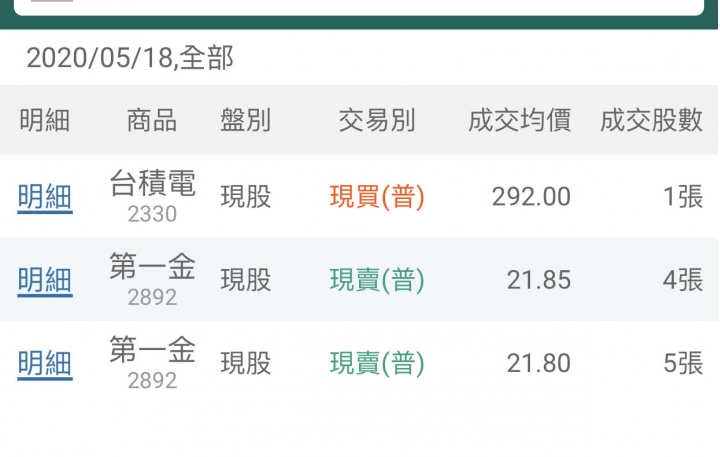This screenshot has width=720, height=457.
Task: Click the 成交股數 column header
Action: click(652, 120)
